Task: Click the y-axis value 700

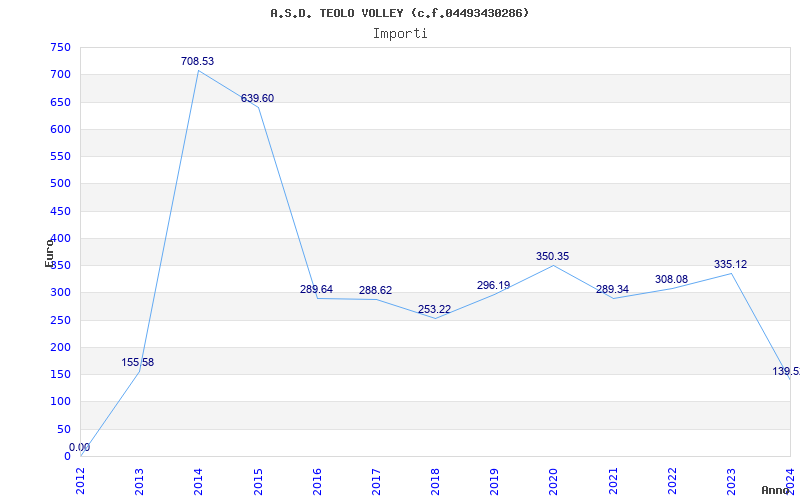Action: coord(60,74)
